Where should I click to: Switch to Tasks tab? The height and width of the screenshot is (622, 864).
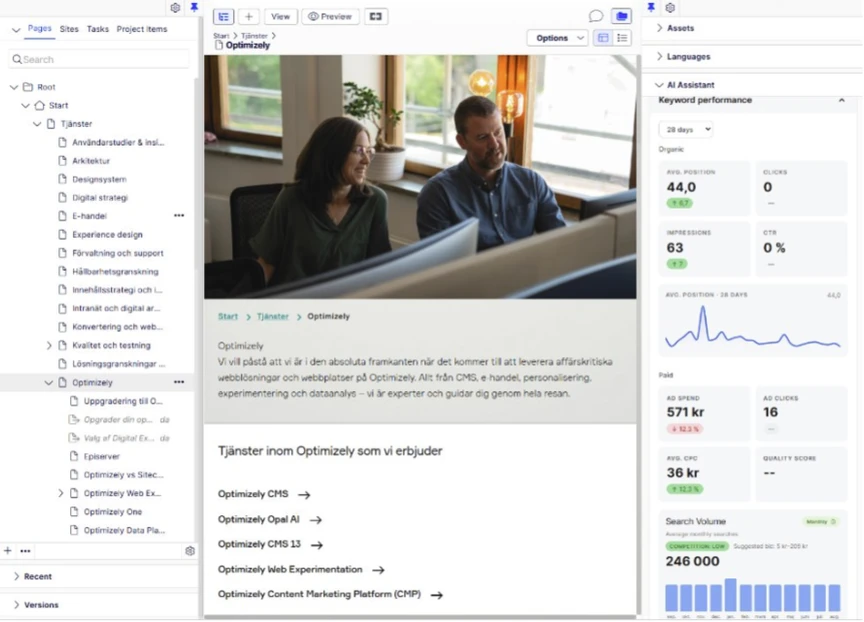pyautogui.click(x=98, y=29)
